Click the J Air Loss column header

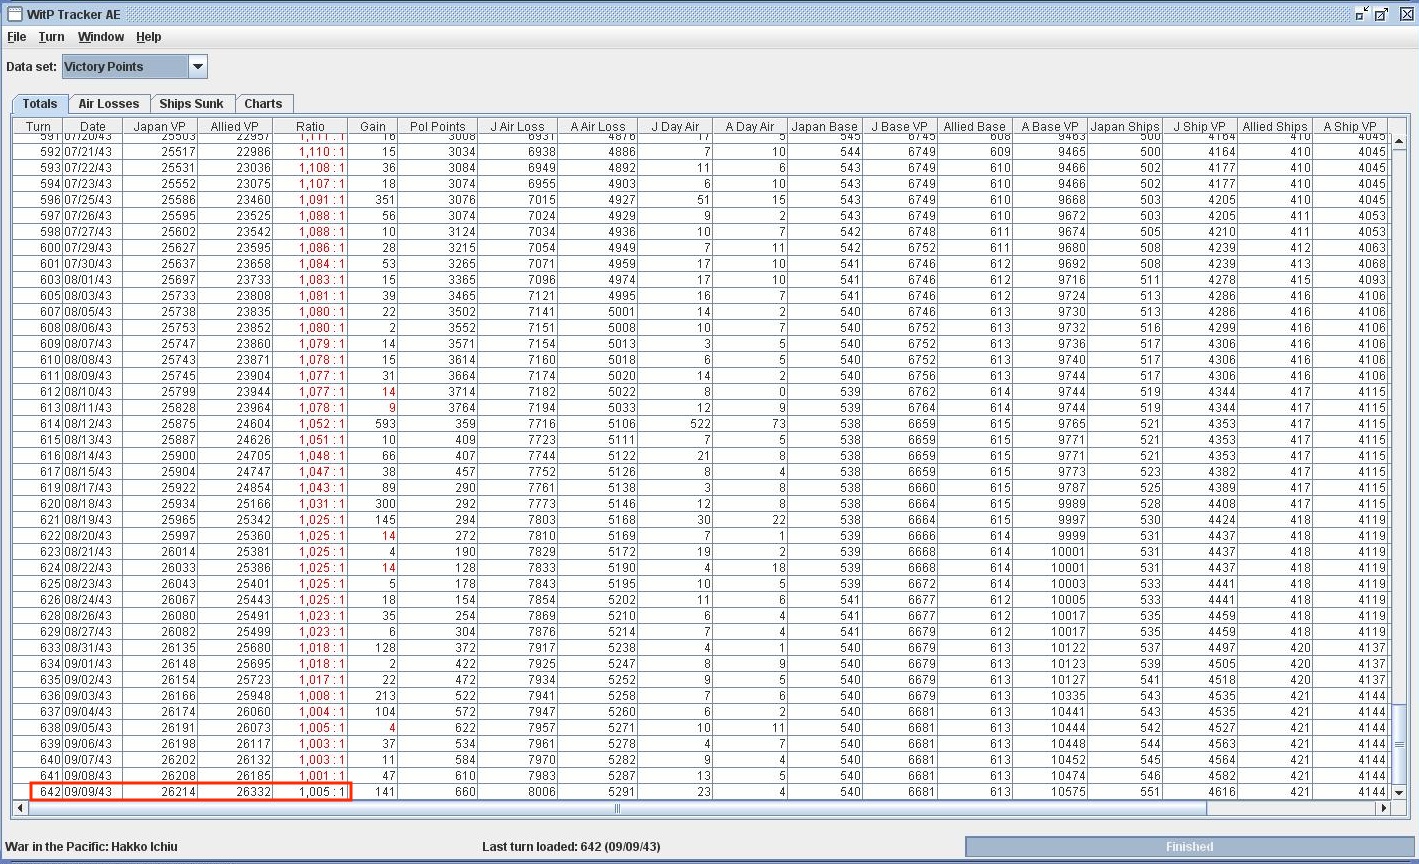tap(518, 127)
